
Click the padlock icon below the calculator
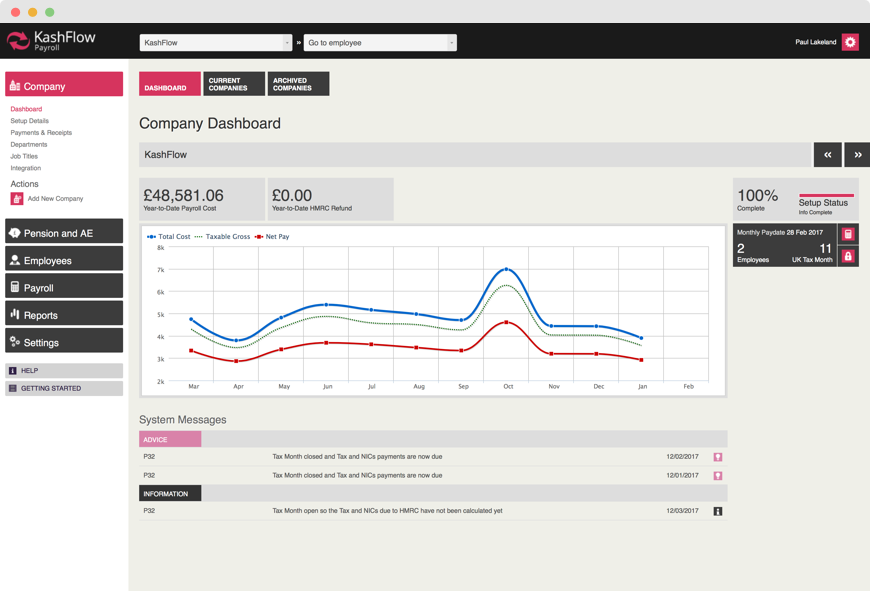coord(848,257)
